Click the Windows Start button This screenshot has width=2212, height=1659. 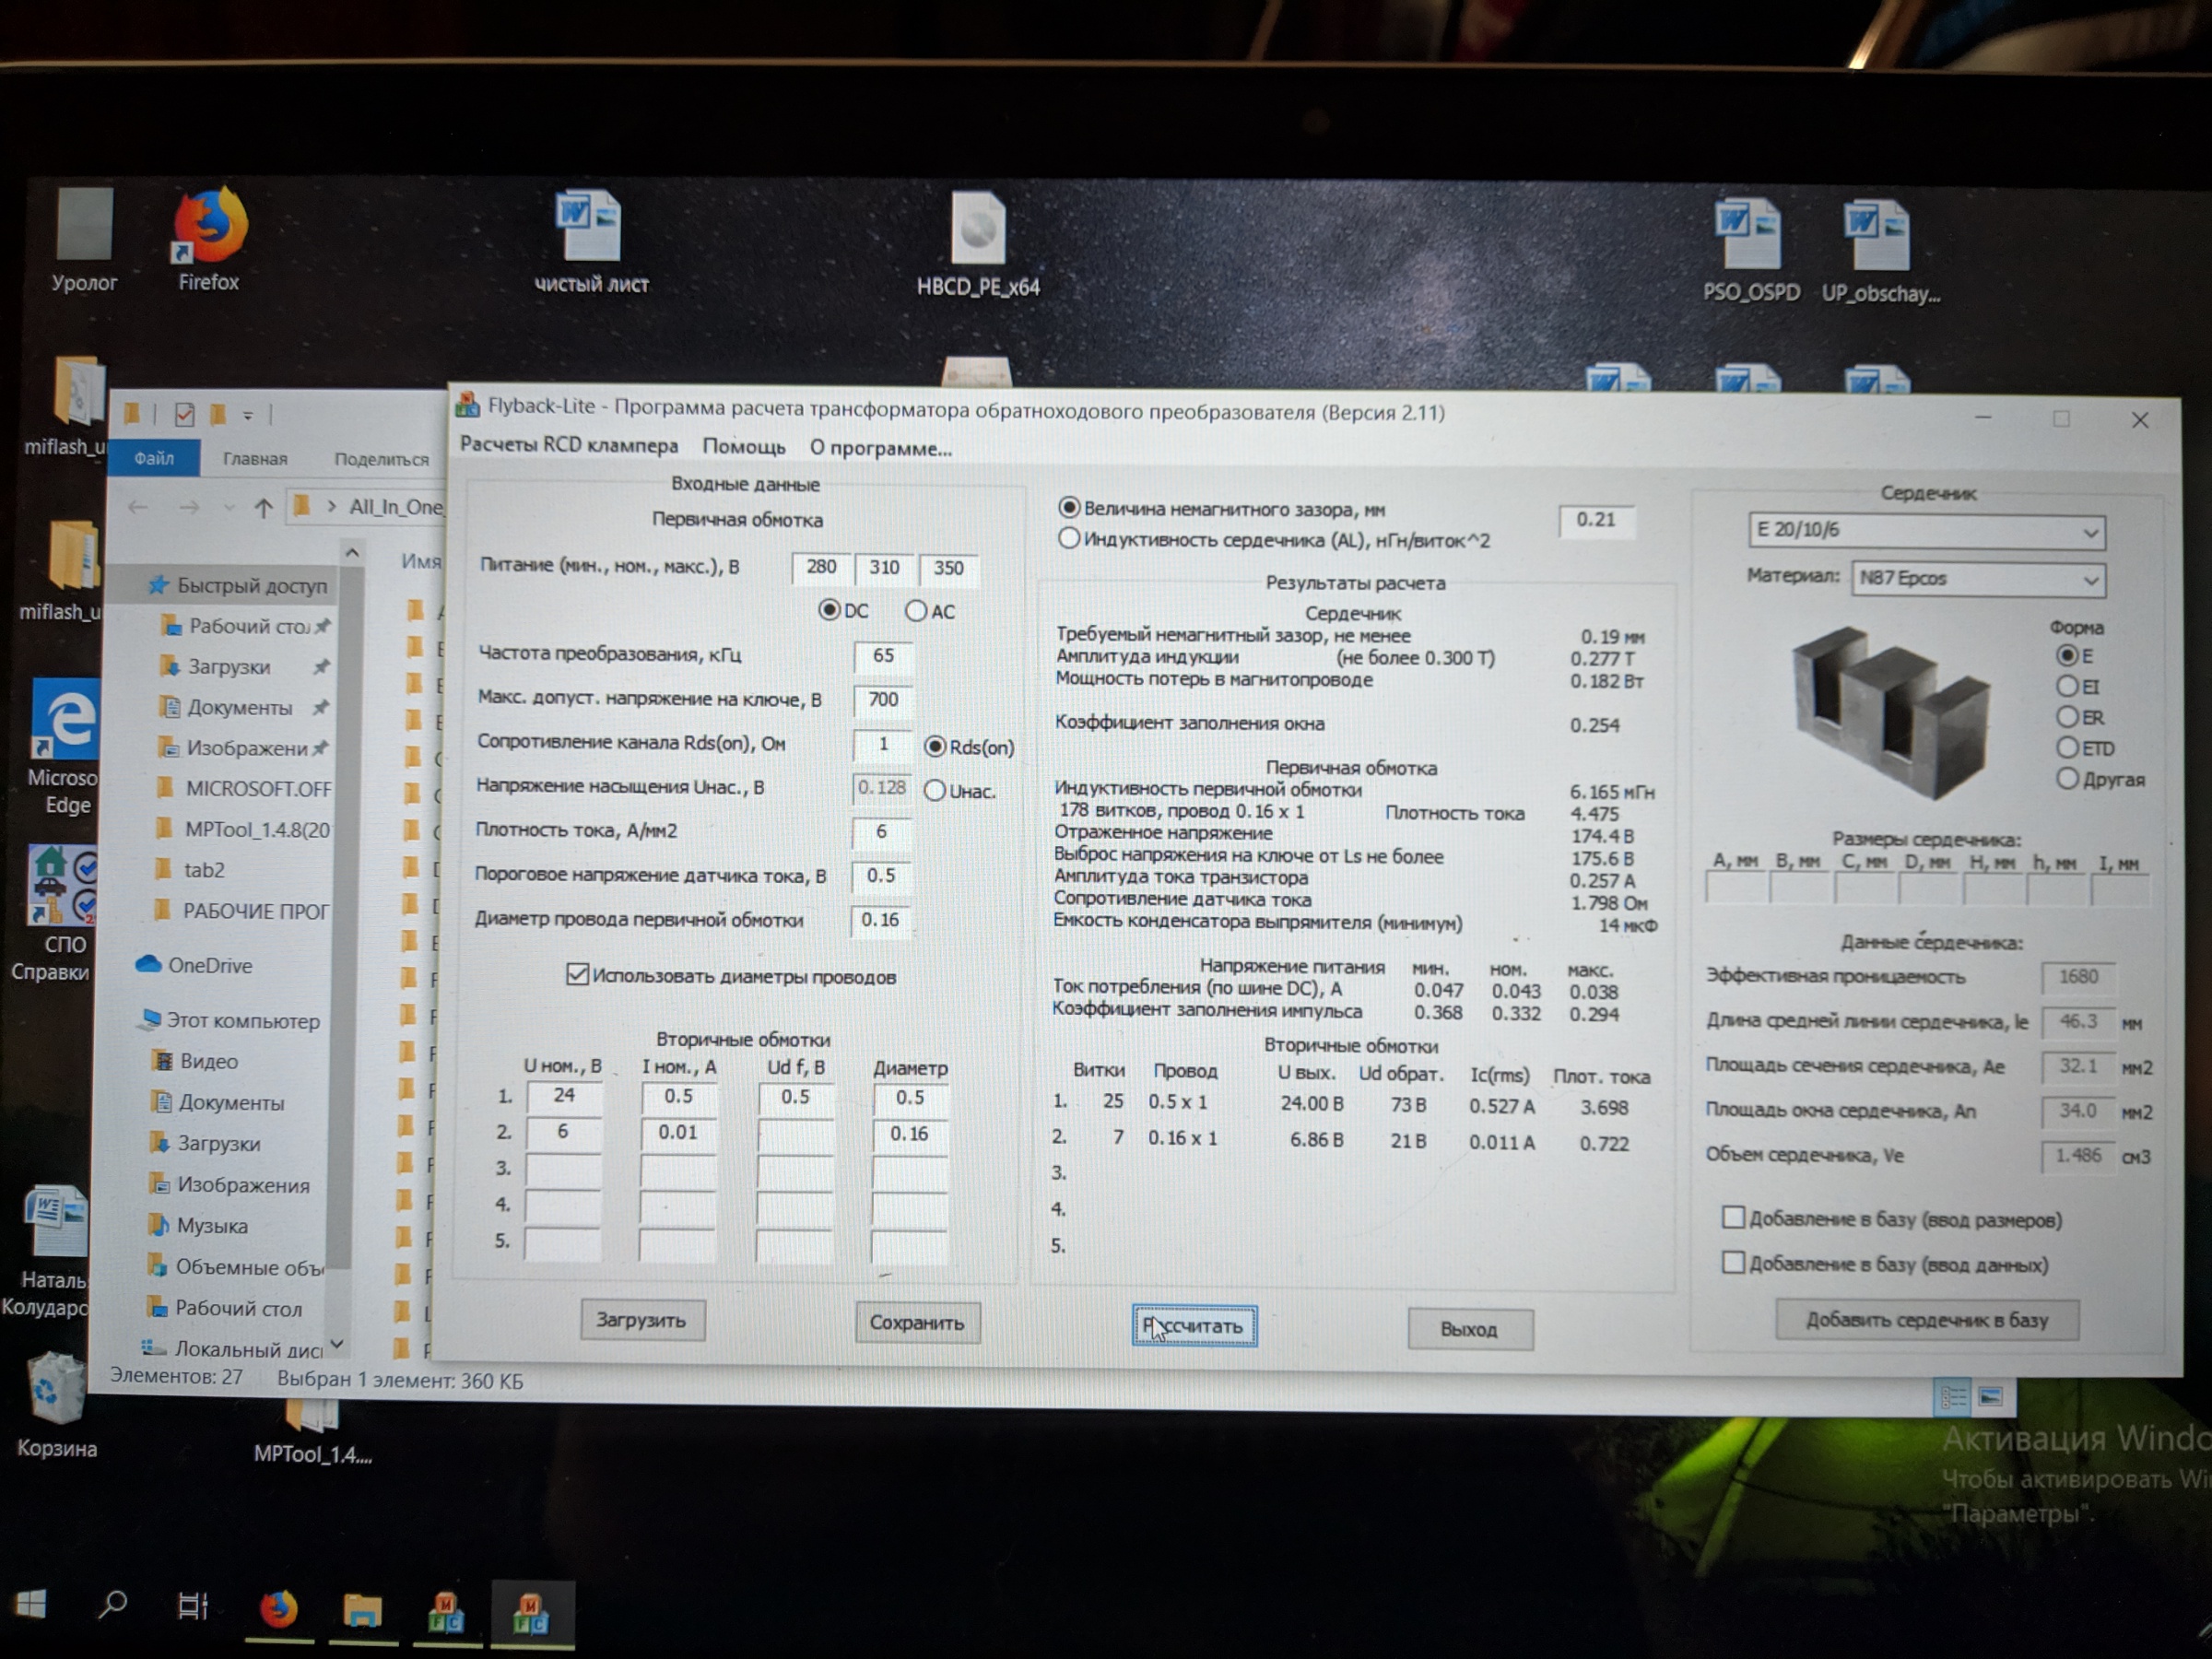pyautogui.click(x=30, y=1605)
